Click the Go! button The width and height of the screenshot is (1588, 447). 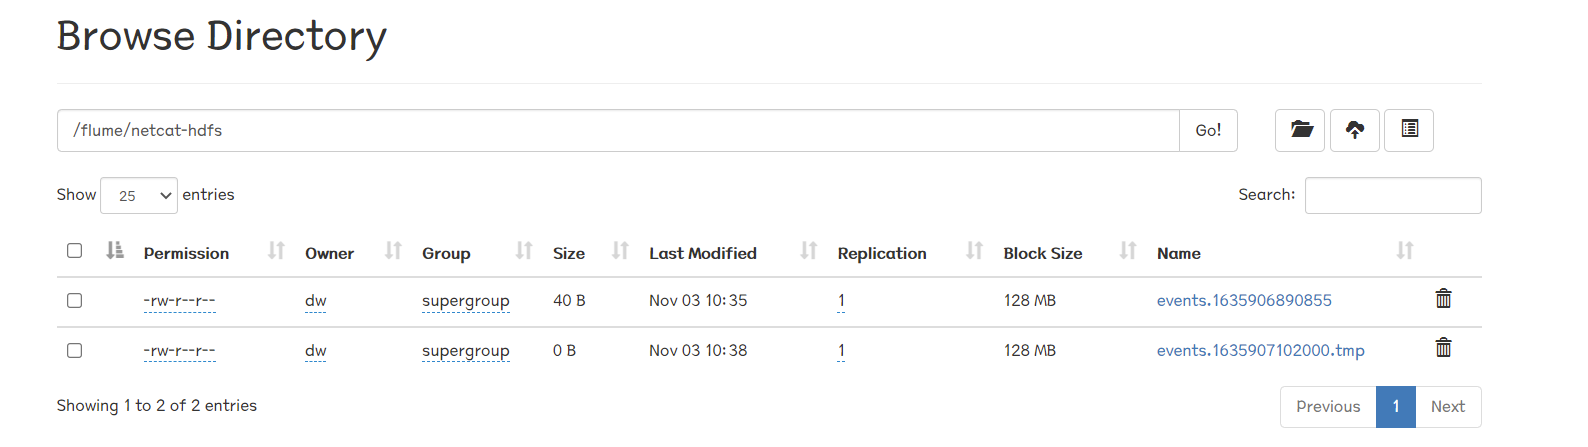point(1208,130)
